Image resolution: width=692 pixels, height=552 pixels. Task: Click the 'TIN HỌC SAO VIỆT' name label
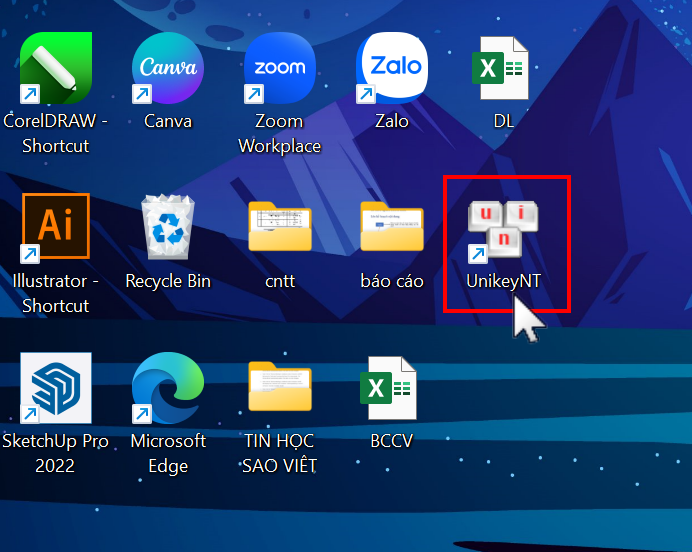280,453
